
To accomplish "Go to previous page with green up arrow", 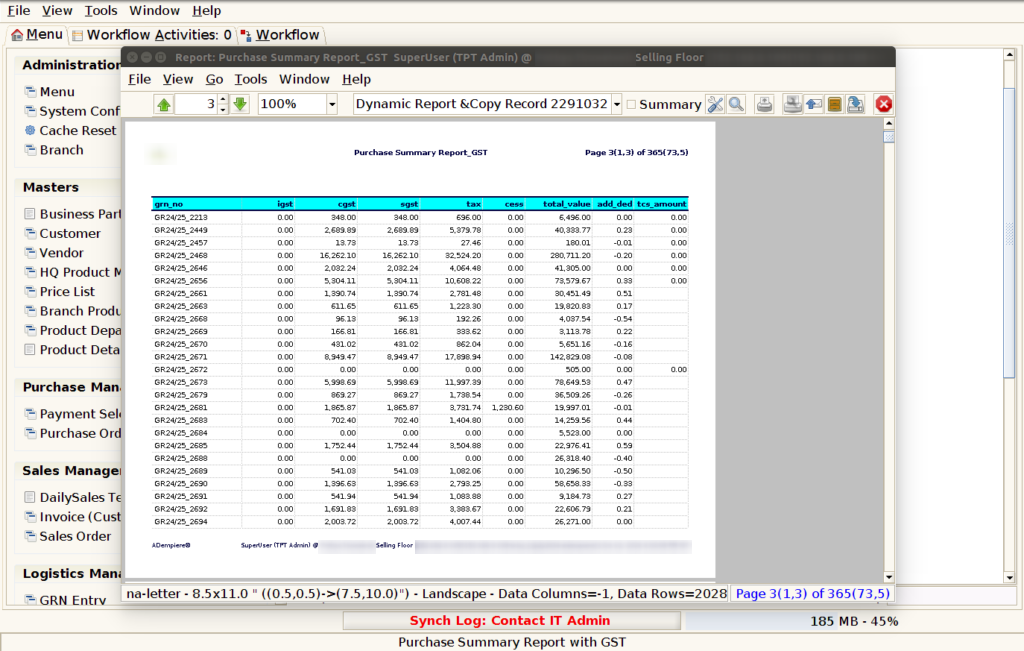I will [x=164, y=104].
